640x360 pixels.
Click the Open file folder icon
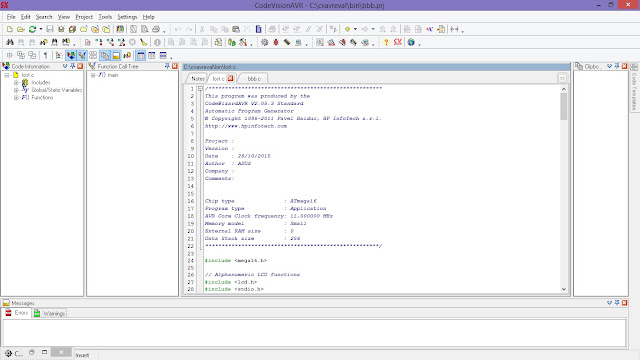[x=21, y=29]
